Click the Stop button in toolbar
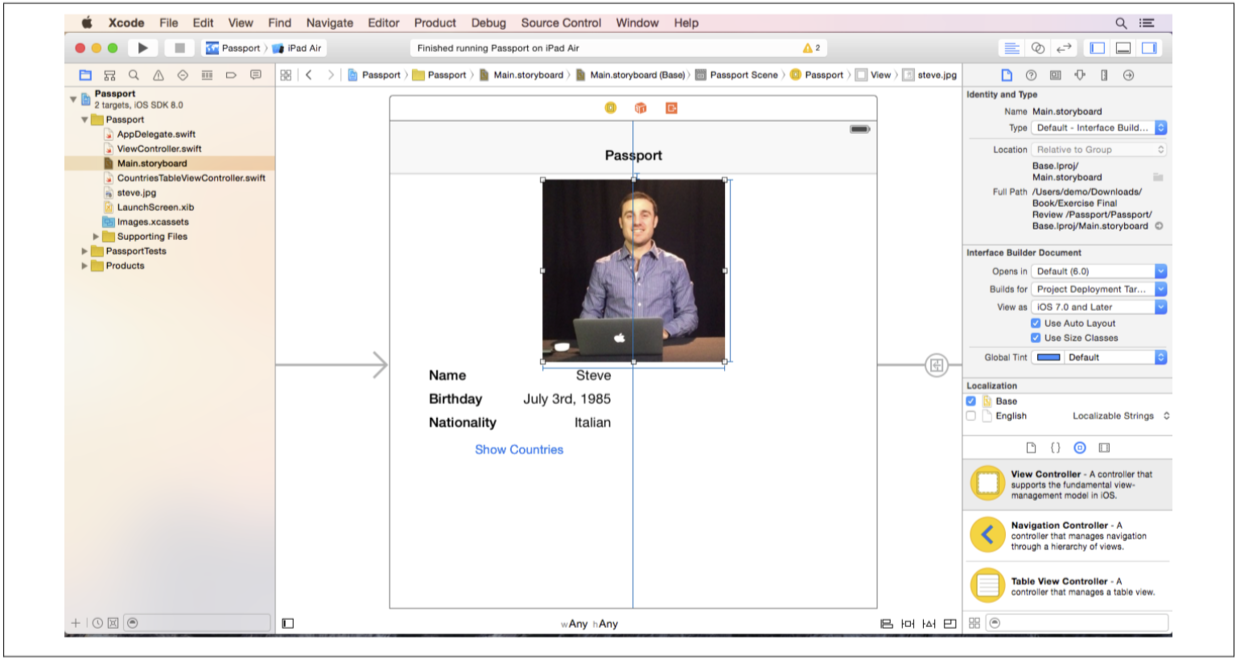The image size is (1240, 660). (x=179, y=48)
